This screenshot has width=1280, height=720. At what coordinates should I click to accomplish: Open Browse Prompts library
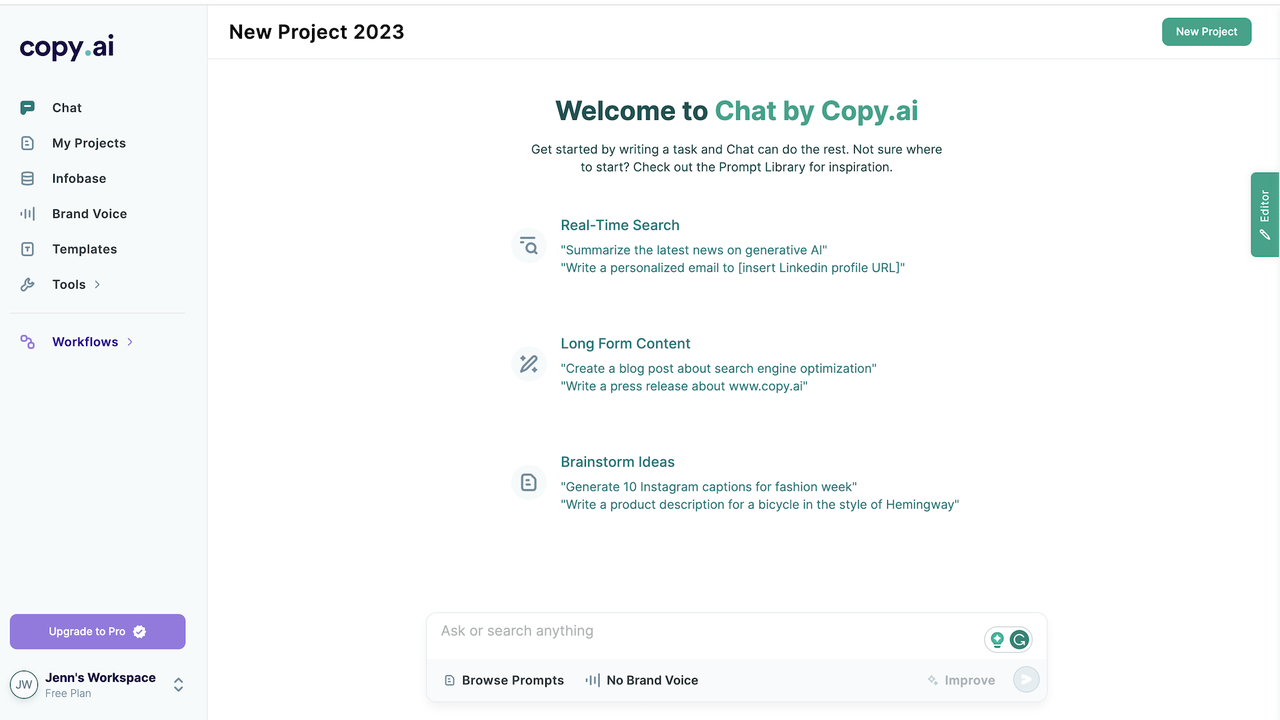click(x=504, y=680)
